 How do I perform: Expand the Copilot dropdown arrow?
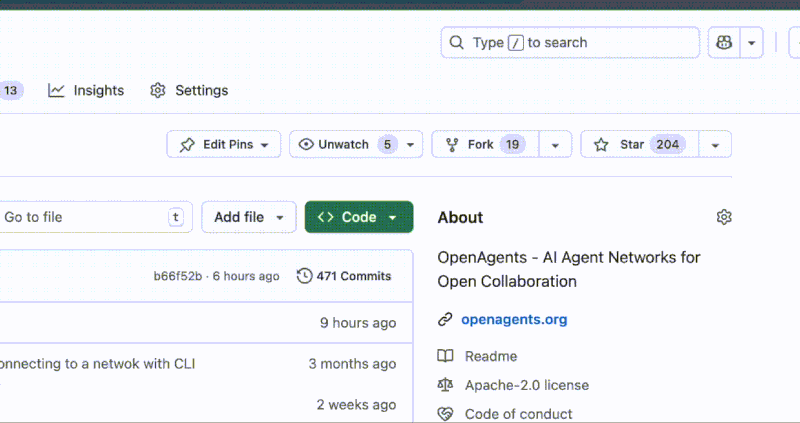pos(751,43)
